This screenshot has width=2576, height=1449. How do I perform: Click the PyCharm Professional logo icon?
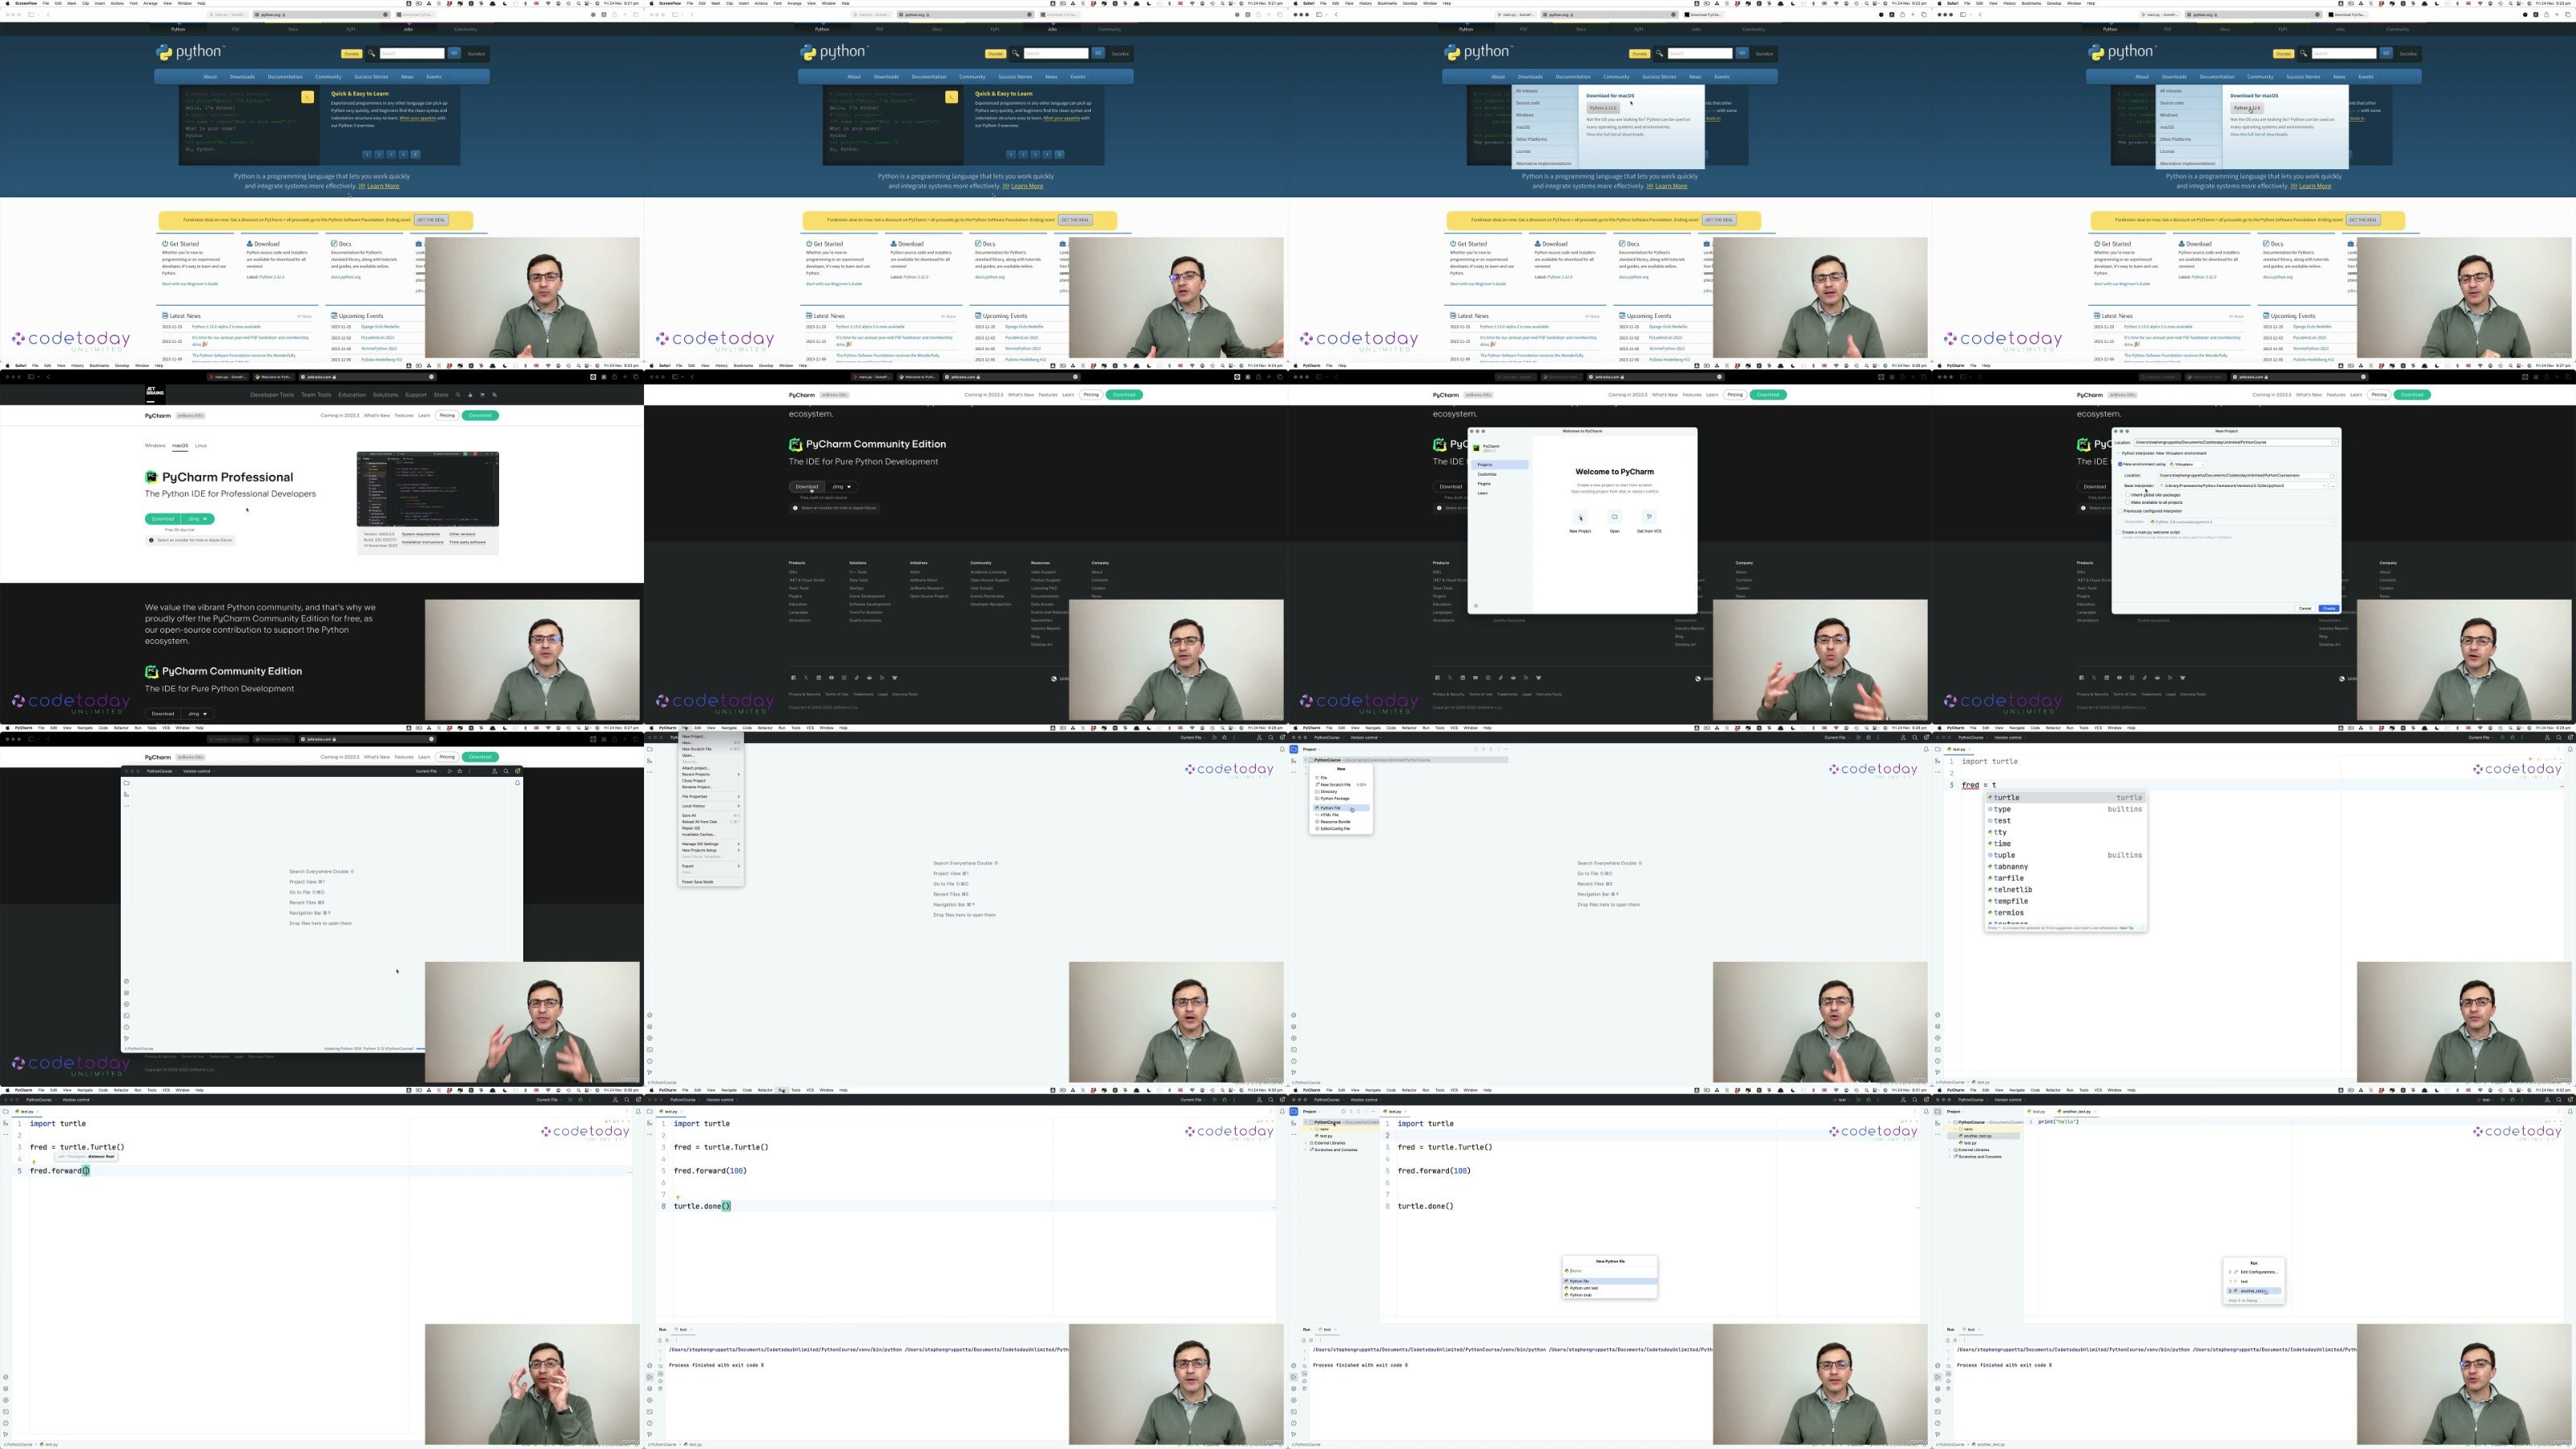coord(152,477)
